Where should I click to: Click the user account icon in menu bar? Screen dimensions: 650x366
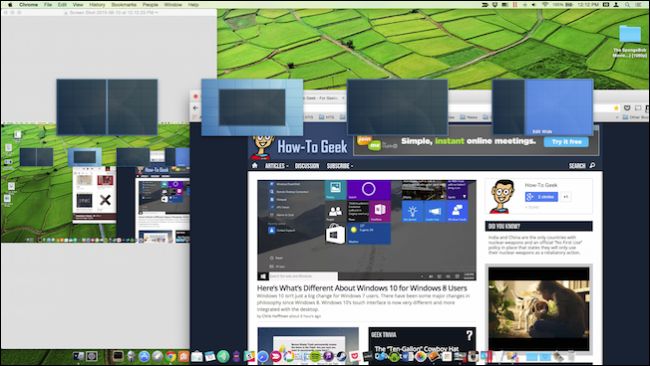pos(616,5)
